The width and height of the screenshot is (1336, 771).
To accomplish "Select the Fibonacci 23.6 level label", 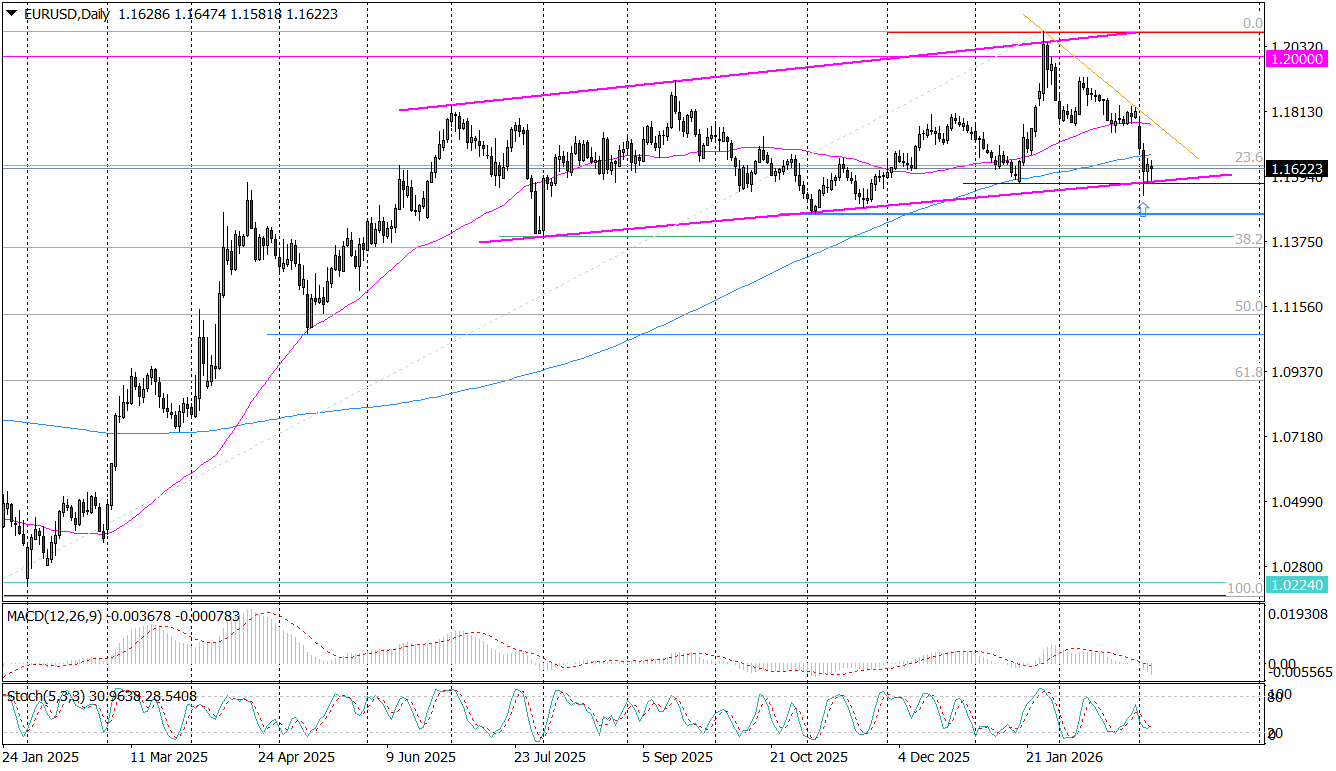I will point(1247,158).
